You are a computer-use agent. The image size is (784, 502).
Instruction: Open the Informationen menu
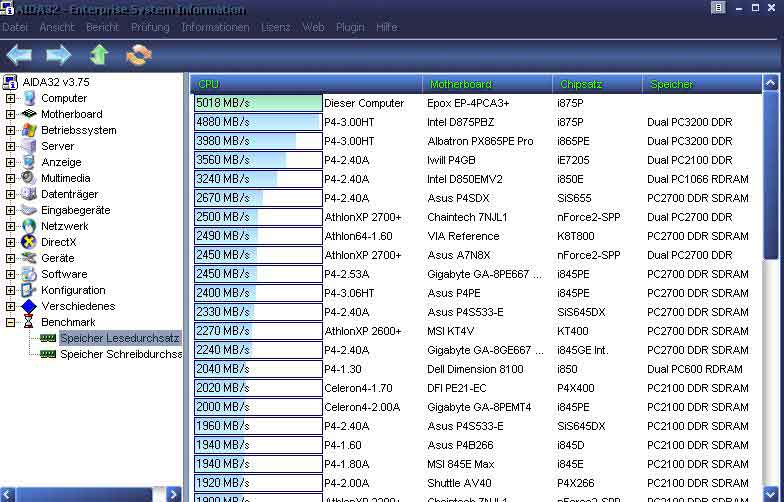[x=215, y=28]
